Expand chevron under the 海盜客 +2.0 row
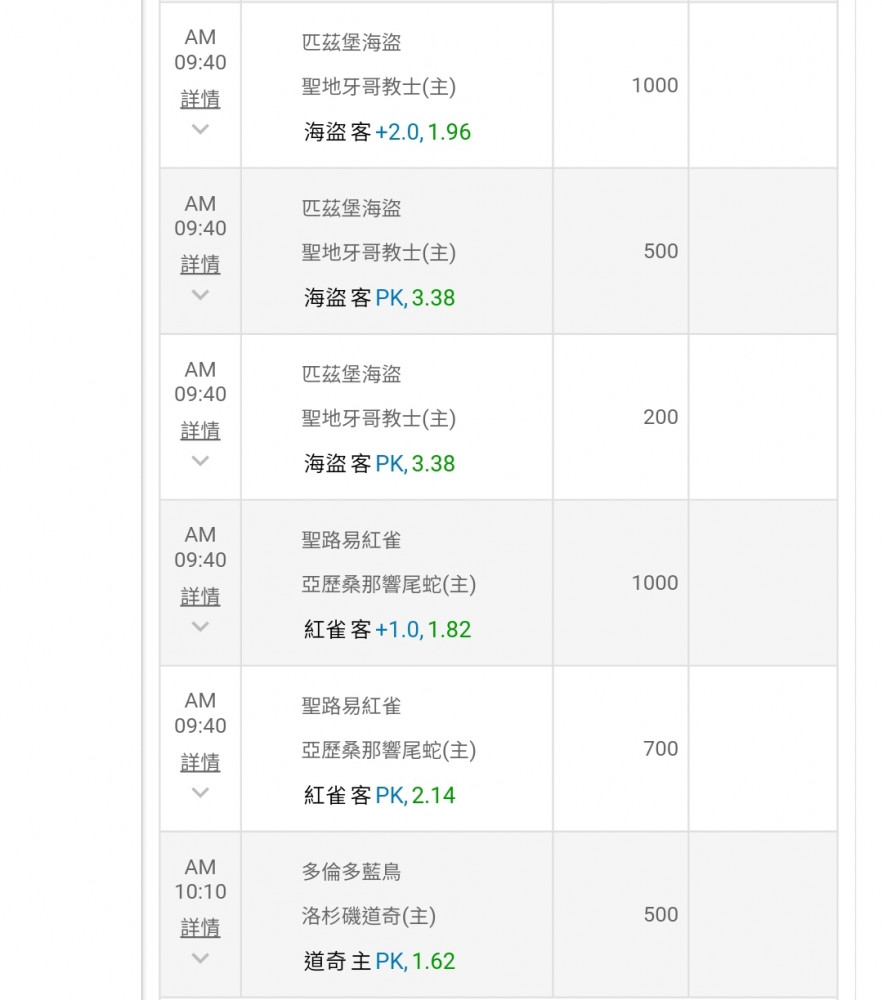 click(200, 129)
